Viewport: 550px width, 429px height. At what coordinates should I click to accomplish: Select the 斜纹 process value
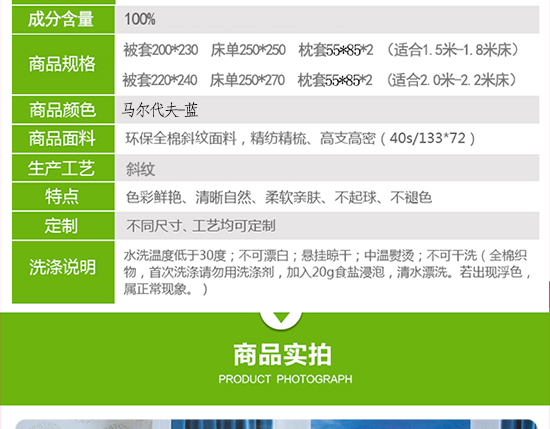tap(140, 169)
